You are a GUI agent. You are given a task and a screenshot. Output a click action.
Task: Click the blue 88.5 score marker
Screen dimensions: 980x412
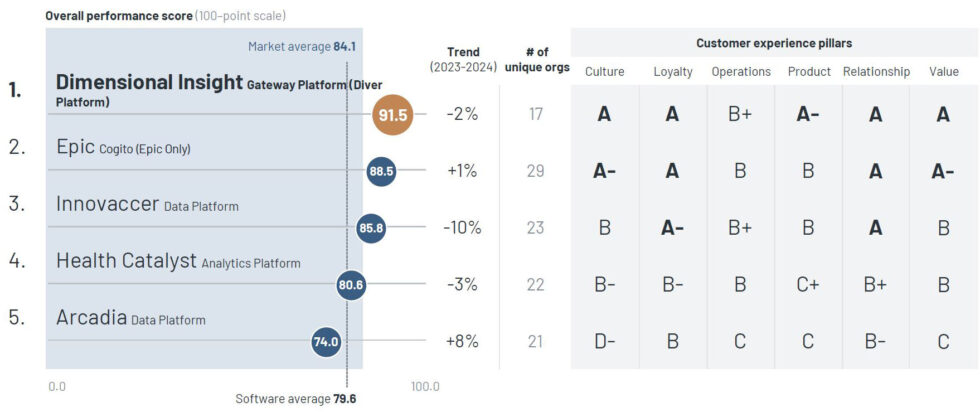tap(381, 171)
